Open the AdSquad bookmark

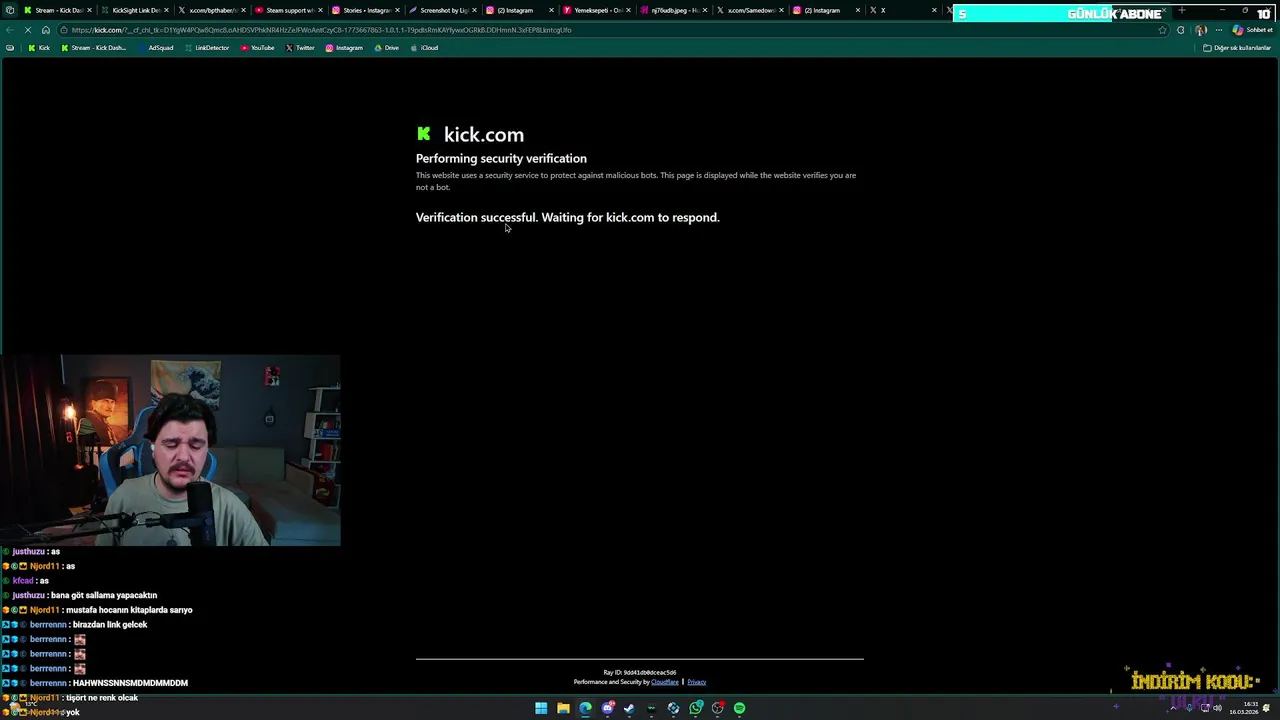[155, 48]
